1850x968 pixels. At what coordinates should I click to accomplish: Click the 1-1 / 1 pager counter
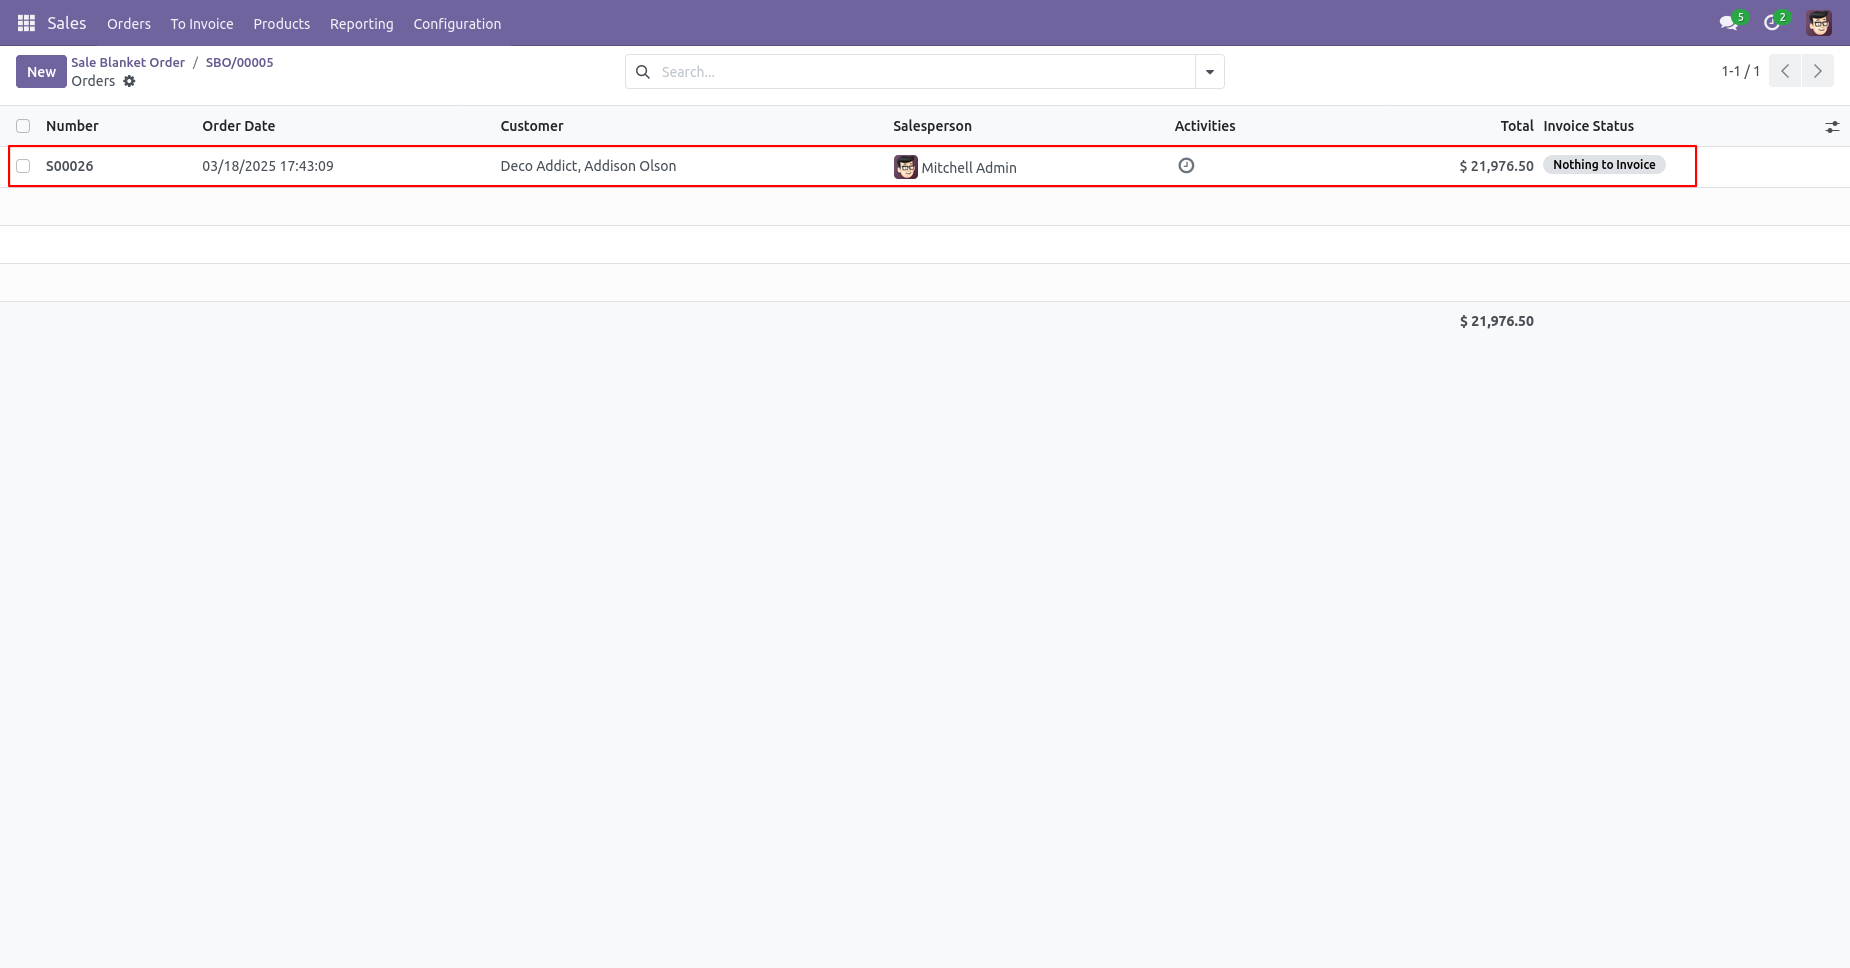coord(1740,71)
